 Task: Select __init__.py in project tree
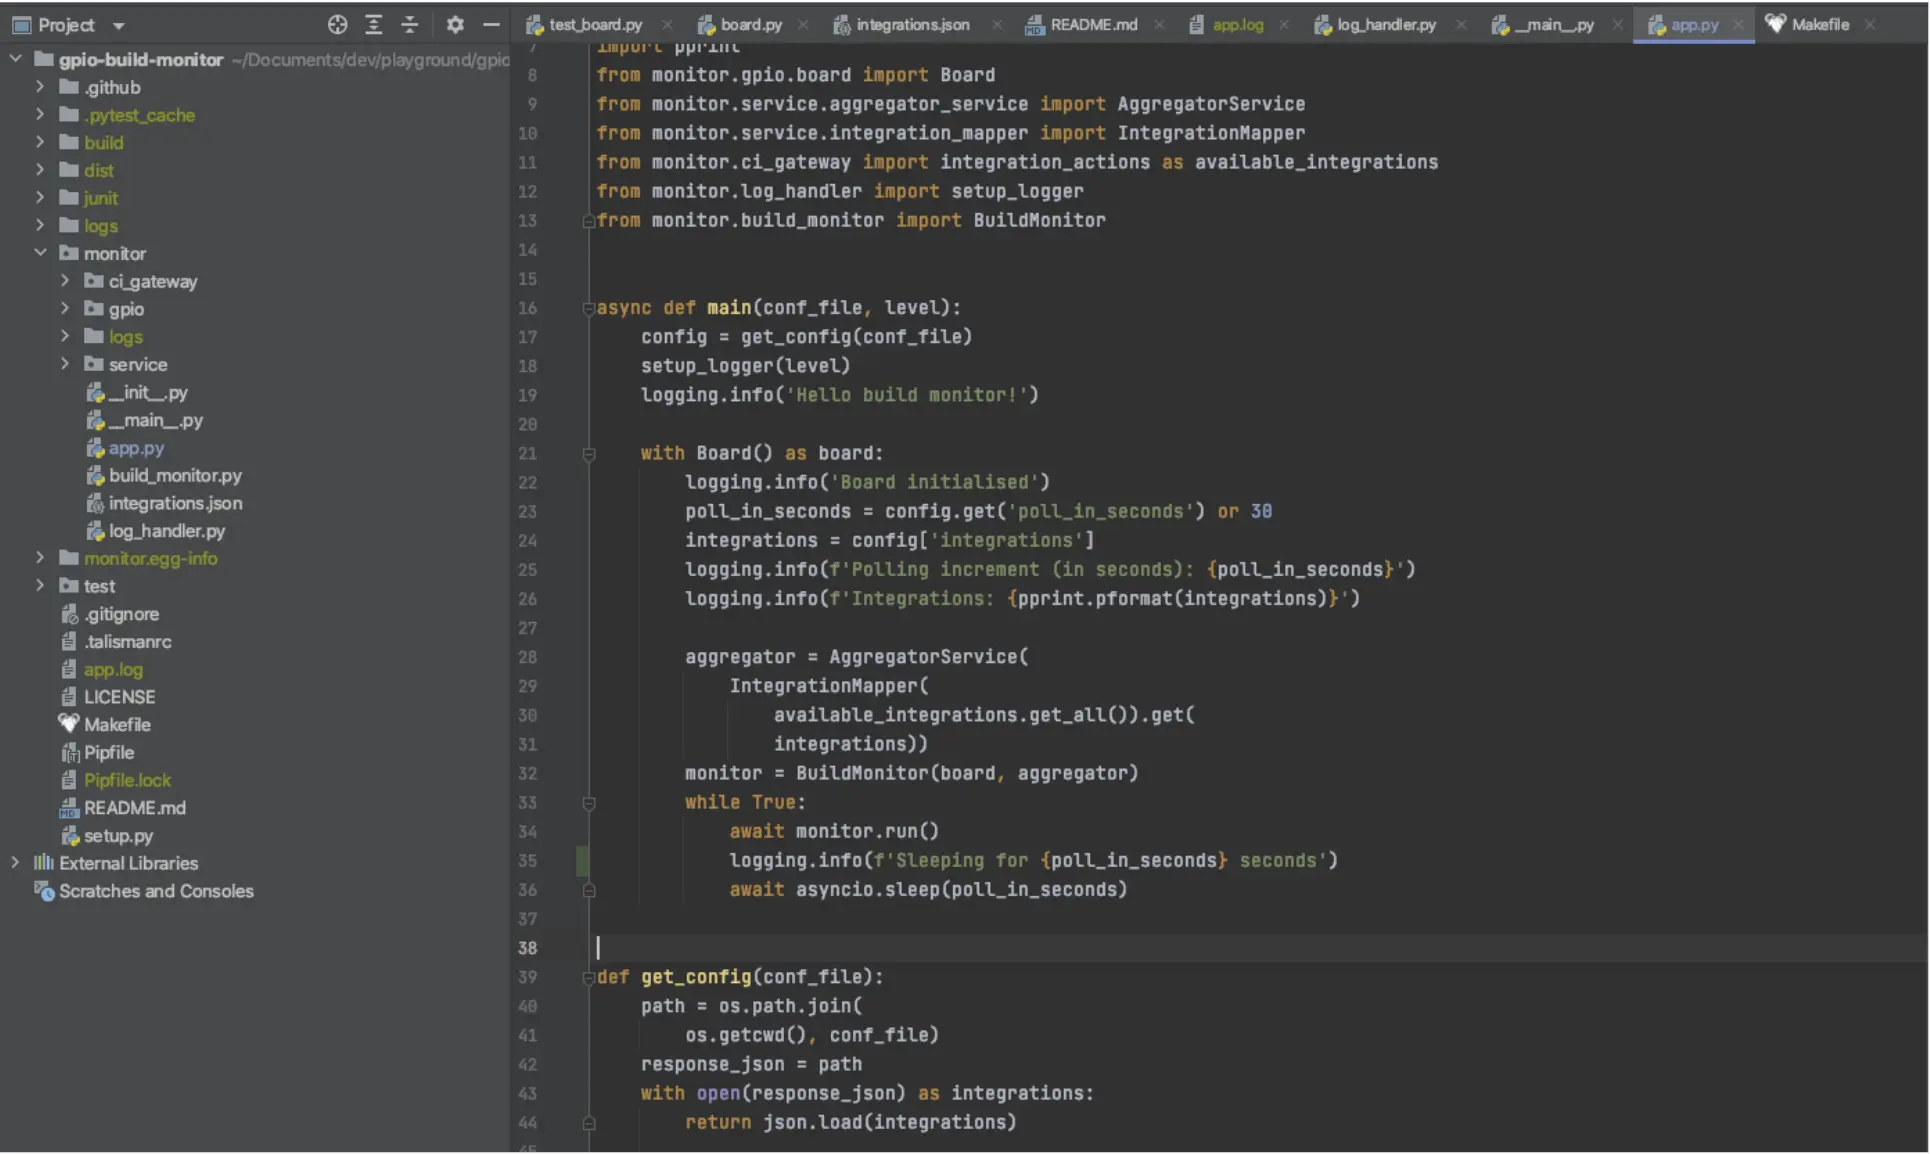coord(147,392)
